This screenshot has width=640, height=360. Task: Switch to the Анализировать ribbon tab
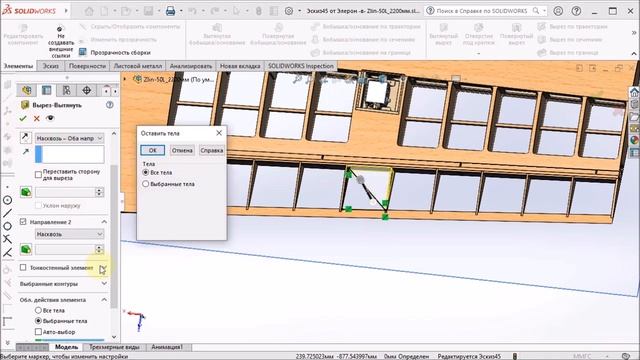pos(191,66)
